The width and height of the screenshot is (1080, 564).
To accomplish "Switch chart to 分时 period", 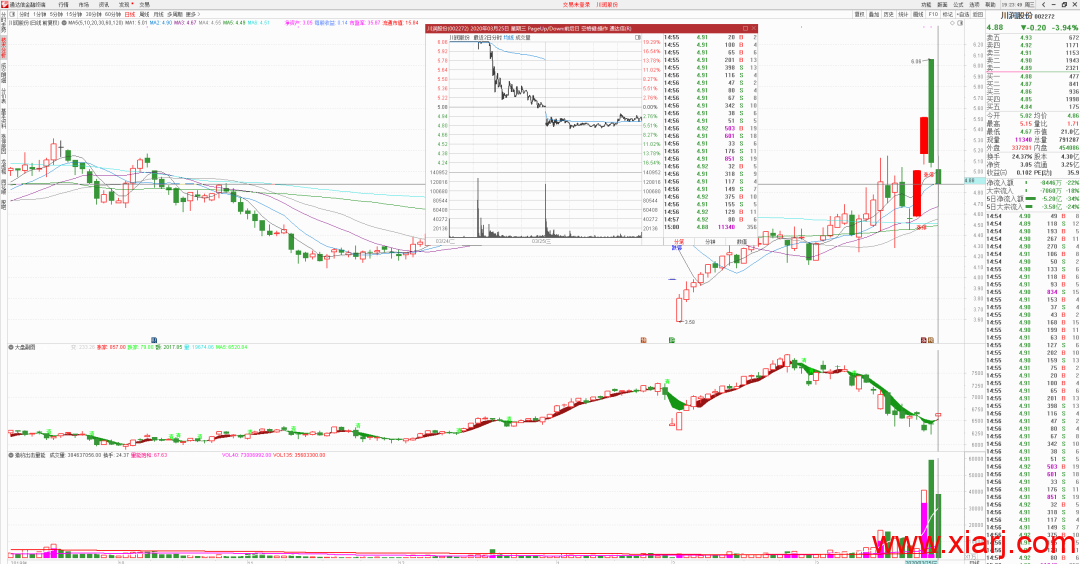I will point(24,14).
